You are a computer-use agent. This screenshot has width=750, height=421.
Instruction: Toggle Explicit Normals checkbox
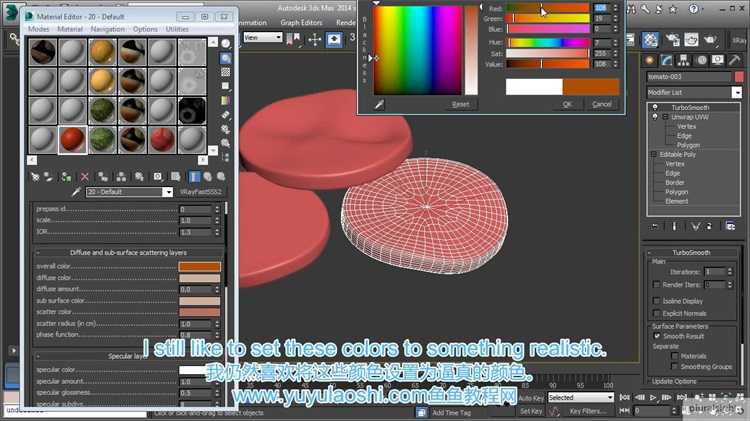click(x=656, y=313)
